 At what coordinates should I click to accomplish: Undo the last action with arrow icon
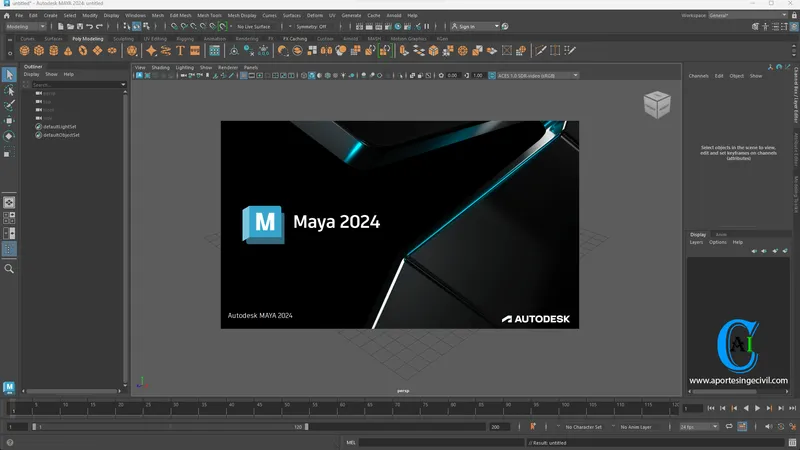point(89,27)
